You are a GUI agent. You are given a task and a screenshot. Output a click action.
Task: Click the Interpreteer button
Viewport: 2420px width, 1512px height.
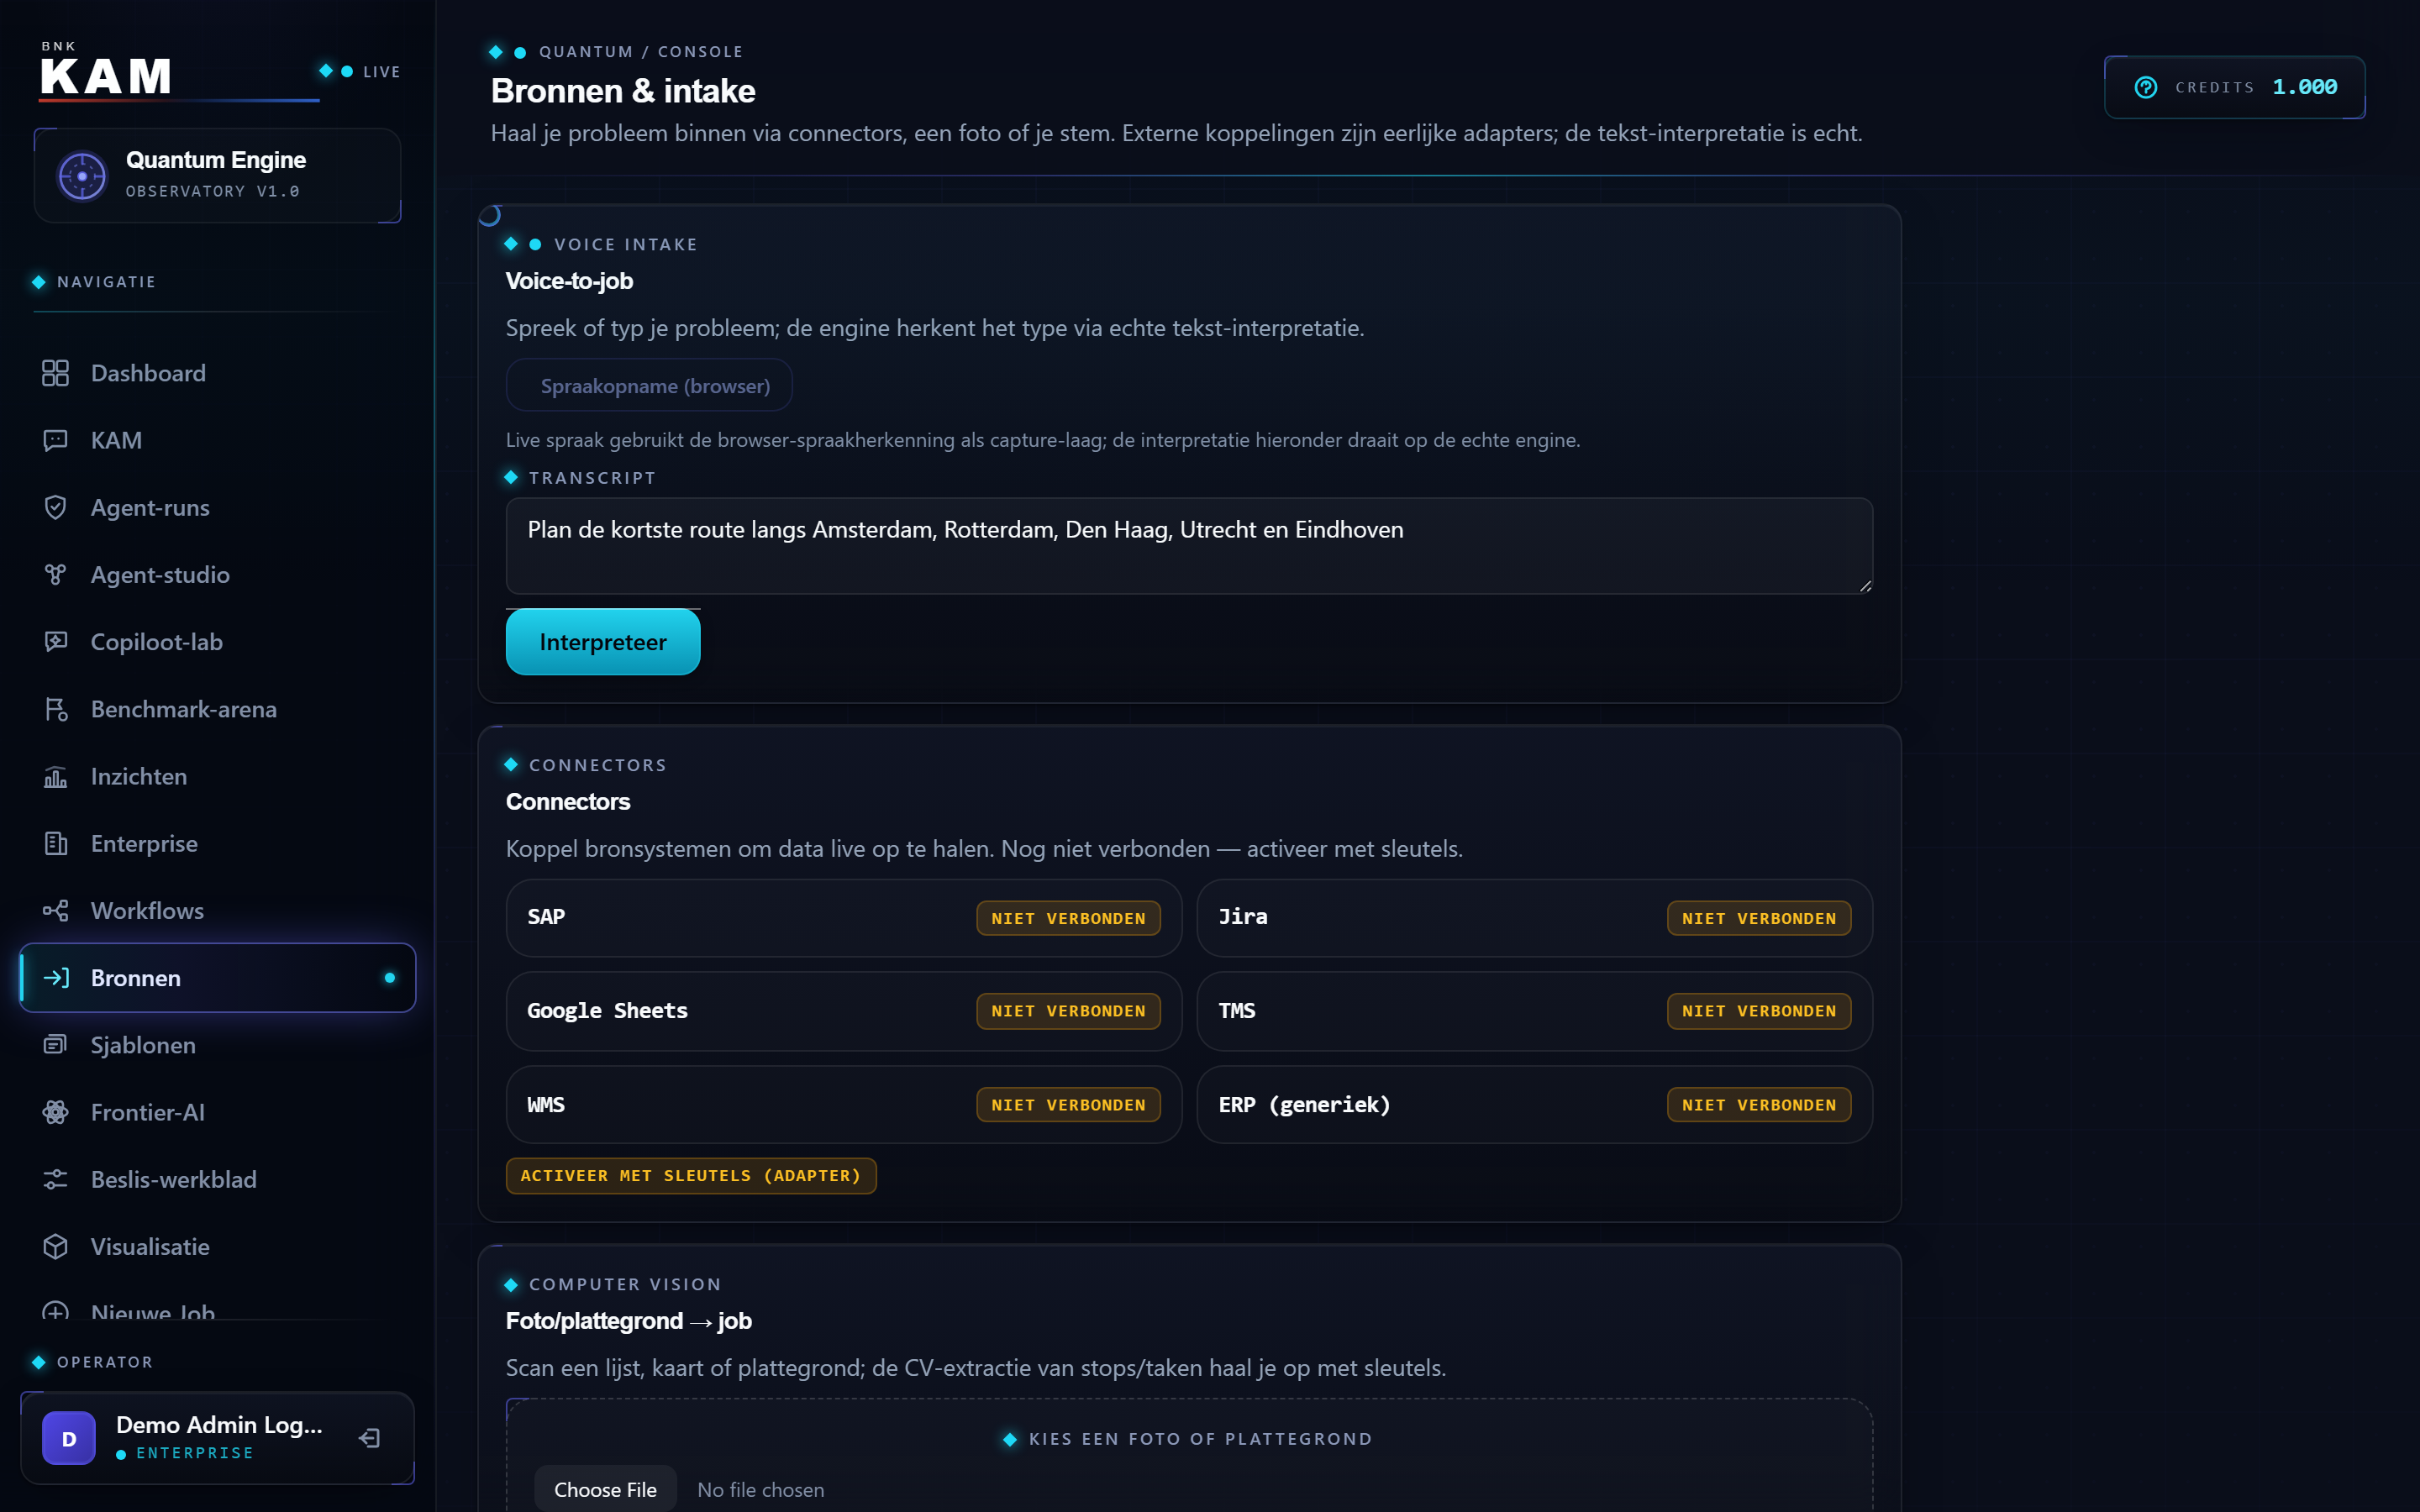(x=603, y=642)
